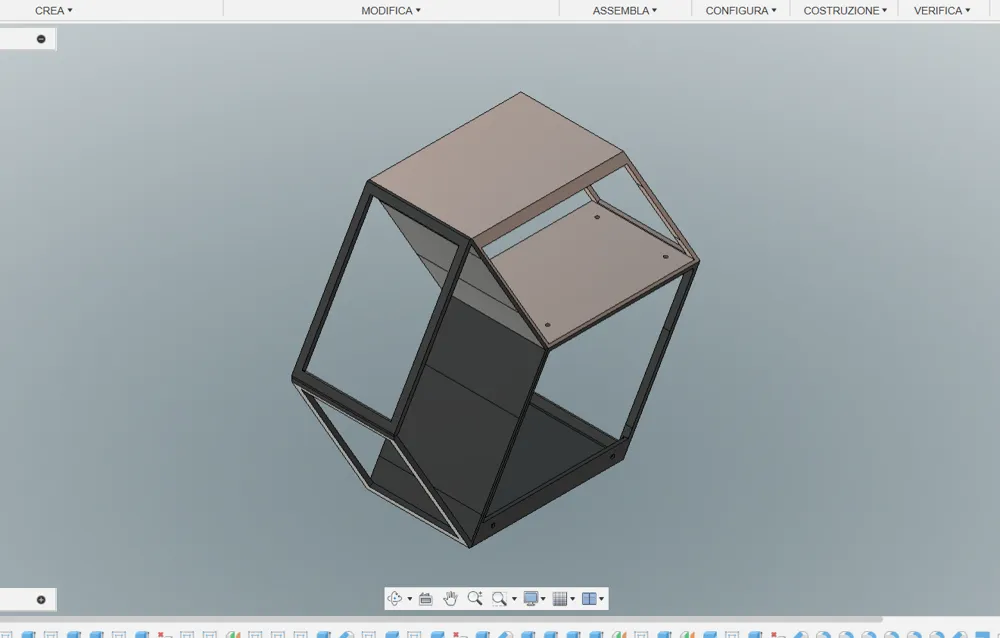Image resolution: width=1000 pixels, height=638 pixels.
Task: Open Display Settings monitor icon
Action: click(531, 598)
